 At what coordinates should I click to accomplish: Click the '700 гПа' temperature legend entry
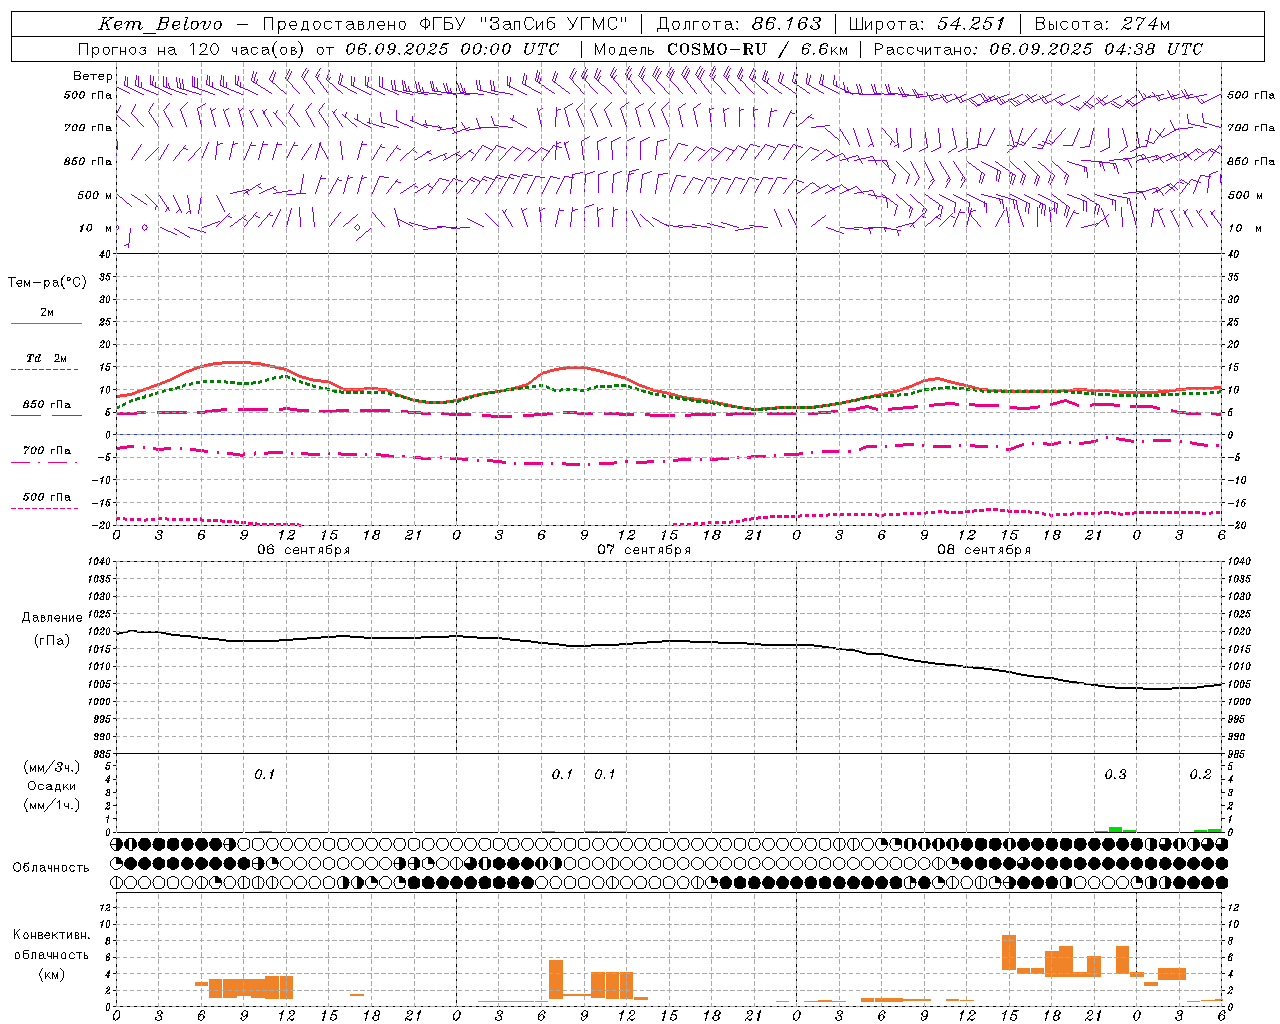coord(46,451)
